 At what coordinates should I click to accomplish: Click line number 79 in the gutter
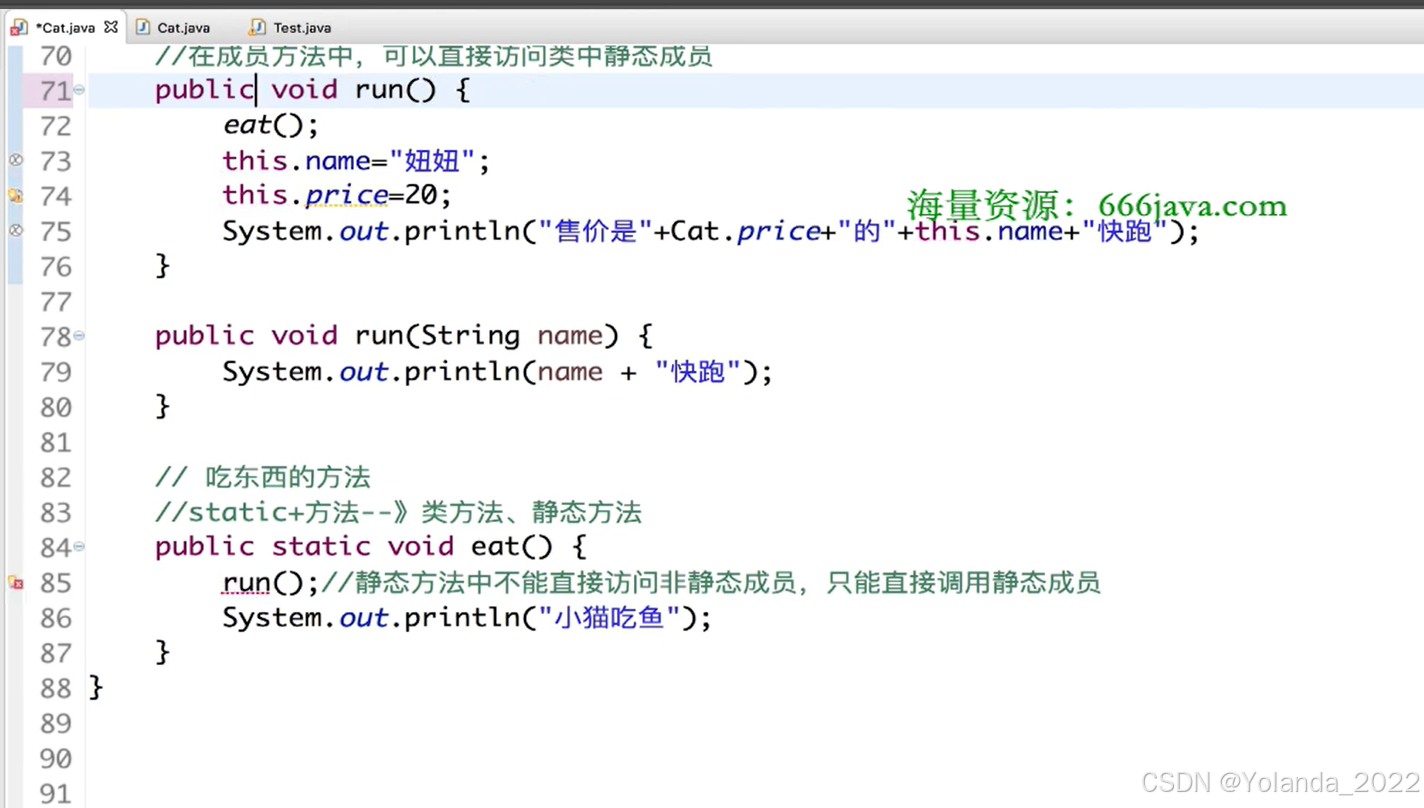pyautogui.click(x=56, y=372)
